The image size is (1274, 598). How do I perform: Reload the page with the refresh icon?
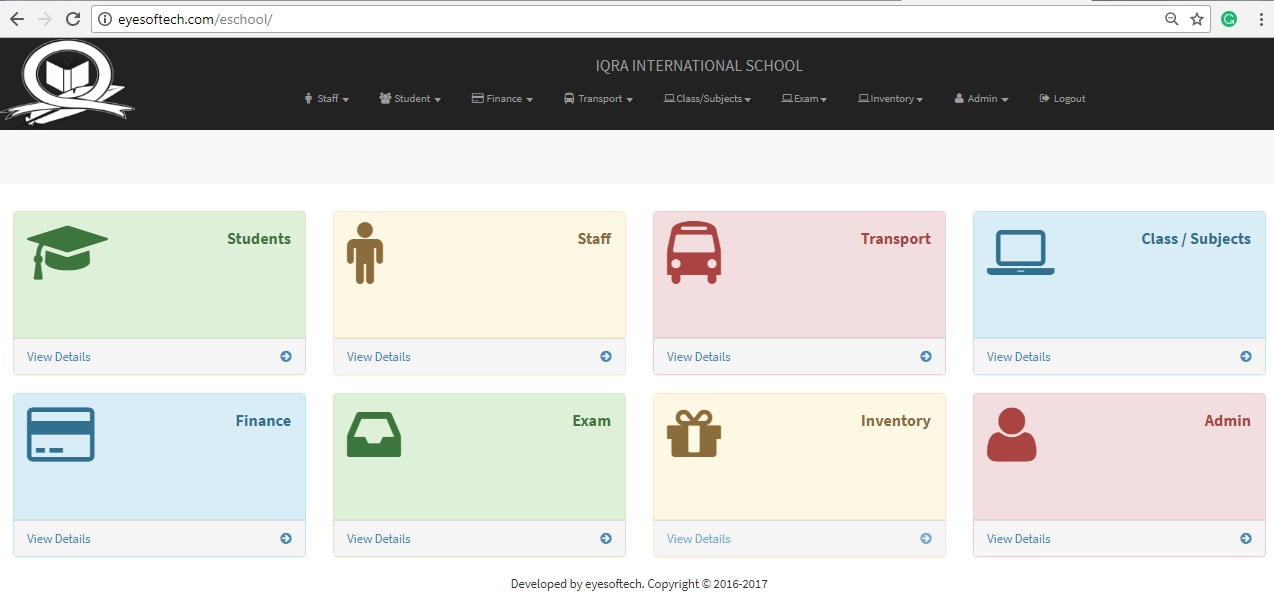click(72, 19)
